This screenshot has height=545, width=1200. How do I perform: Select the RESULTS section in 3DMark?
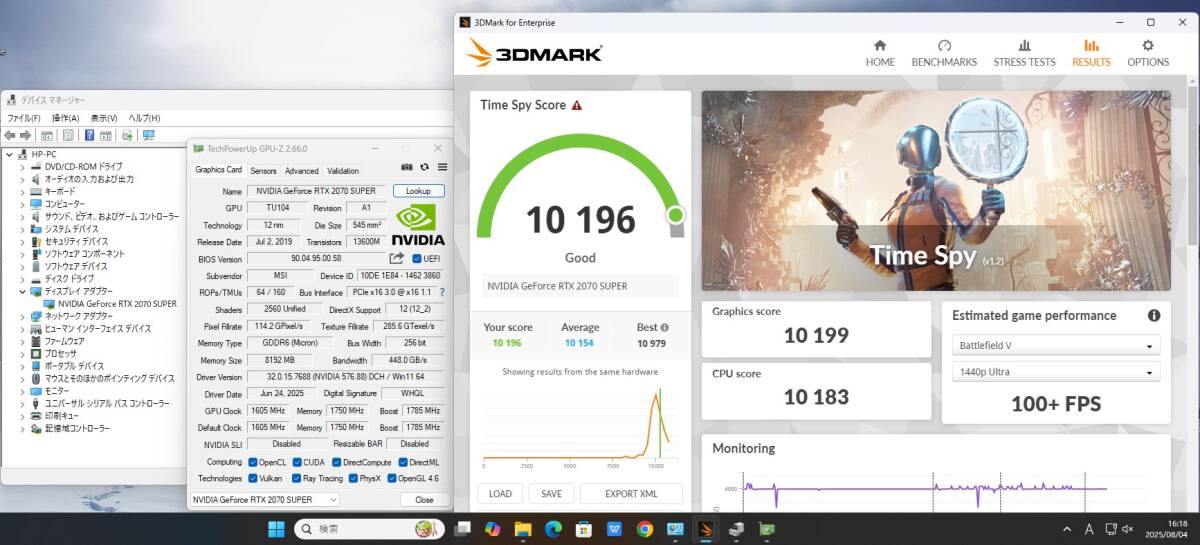coord(1091,53)
